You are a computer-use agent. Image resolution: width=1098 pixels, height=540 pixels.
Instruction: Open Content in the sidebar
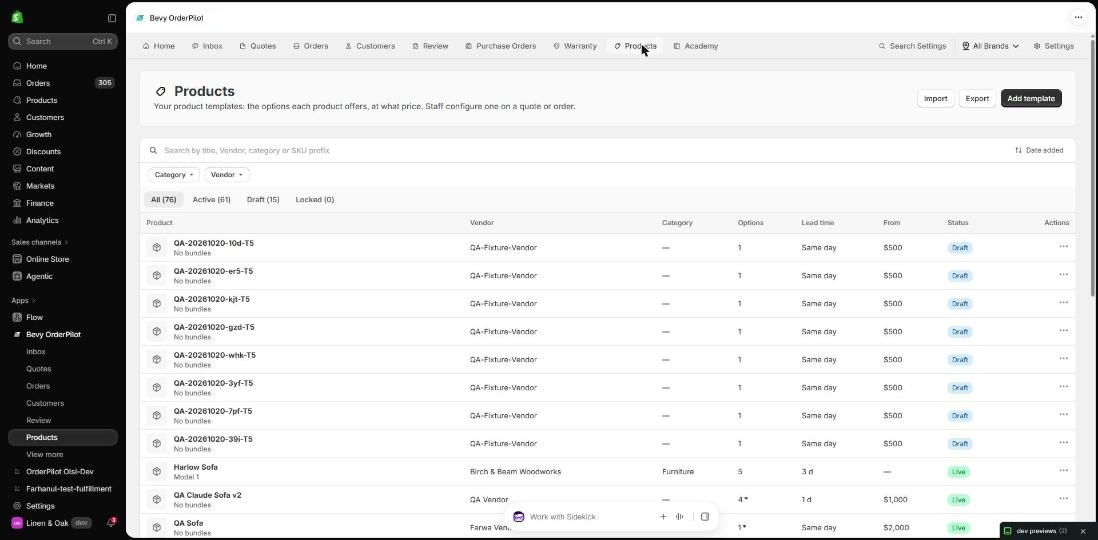click(40, 169)
